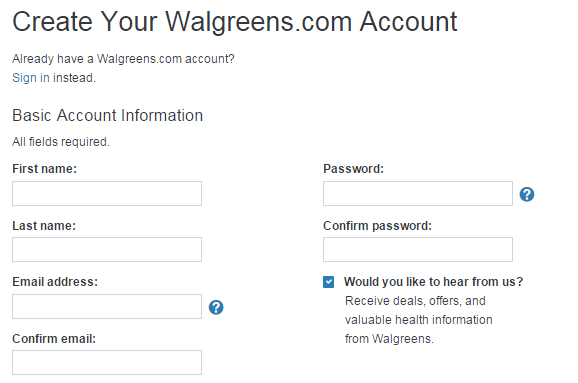Click the Confirm password label text
The height and width of the screenshot is (383, 578).
tap(377, 226)
